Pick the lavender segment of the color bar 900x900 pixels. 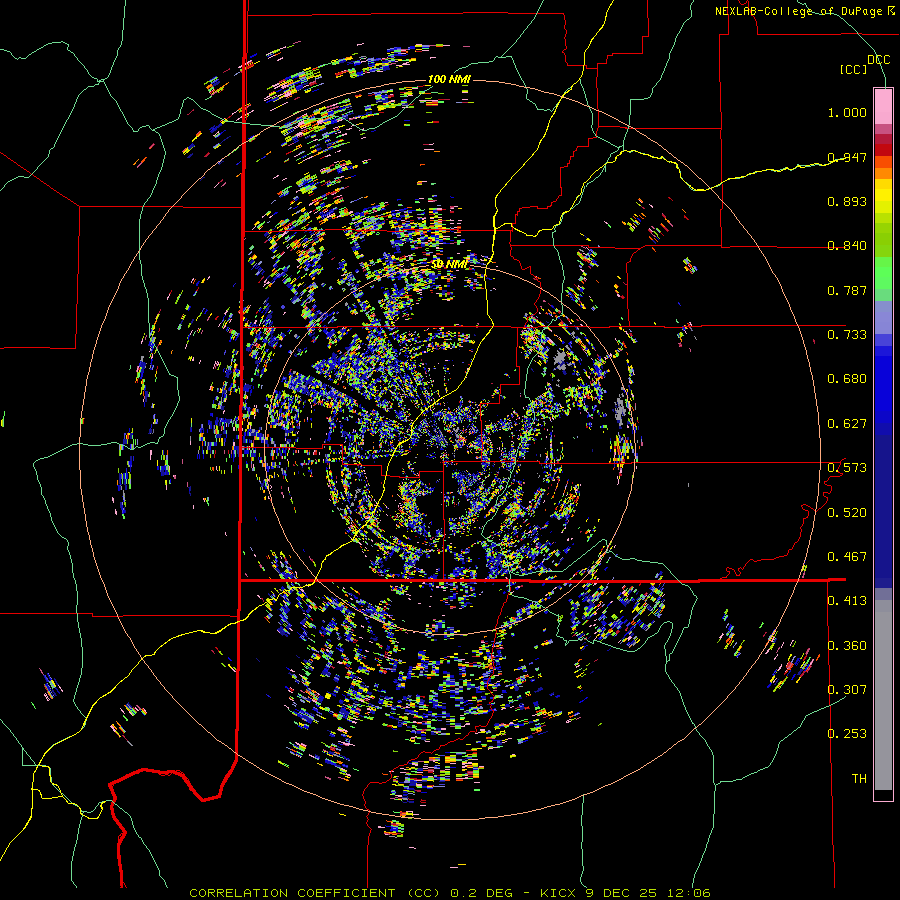click(x=883, y=318)
